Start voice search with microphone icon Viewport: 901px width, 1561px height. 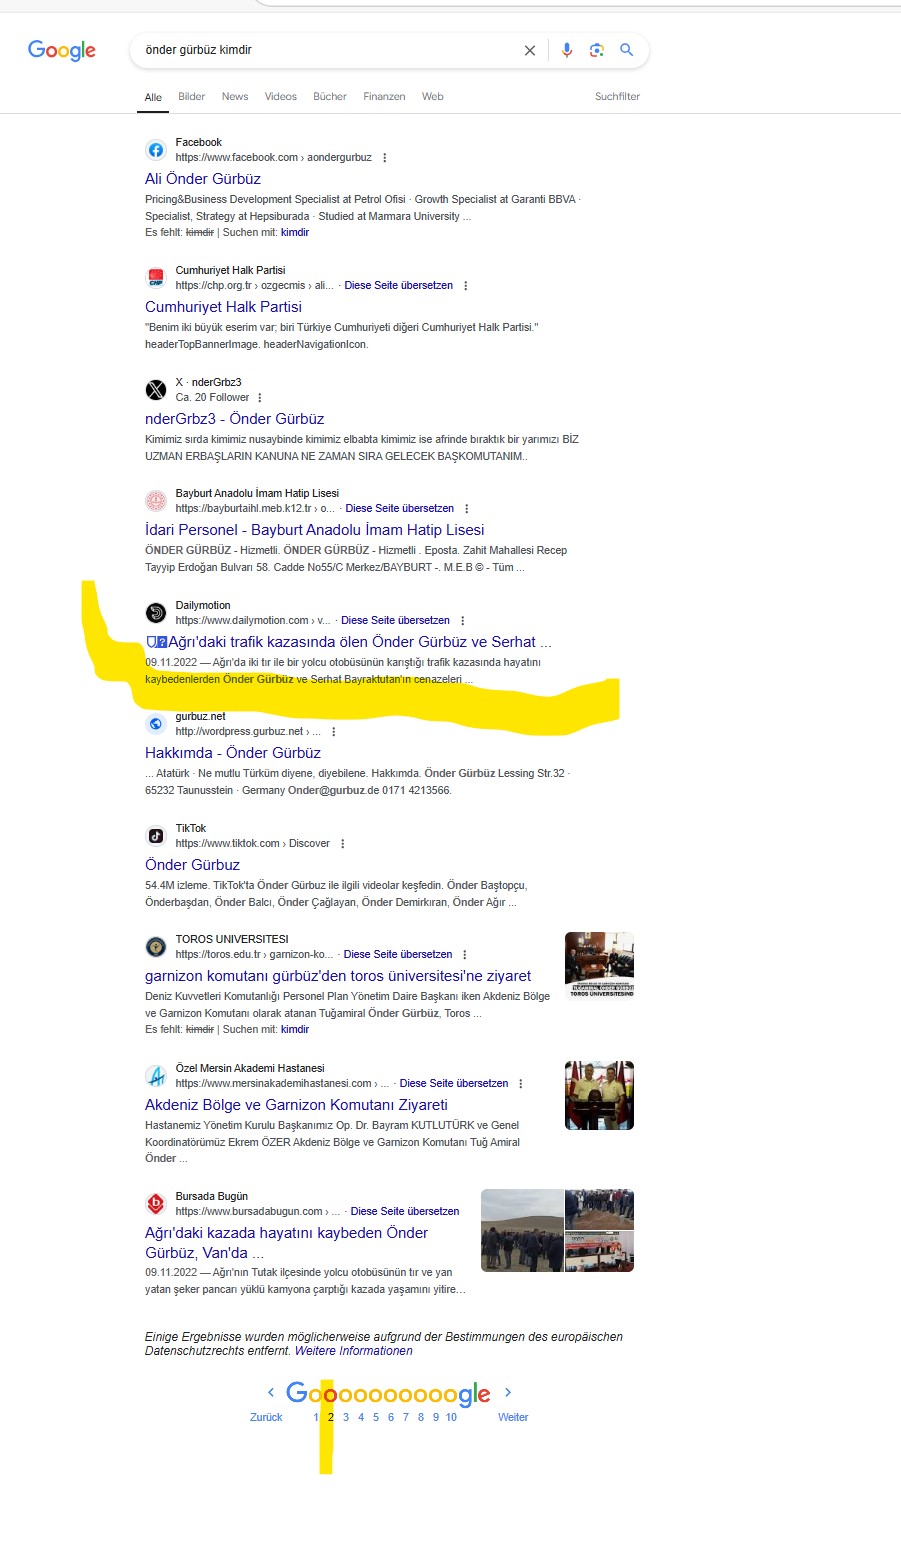pyautogui.click(x=567, y=50)
